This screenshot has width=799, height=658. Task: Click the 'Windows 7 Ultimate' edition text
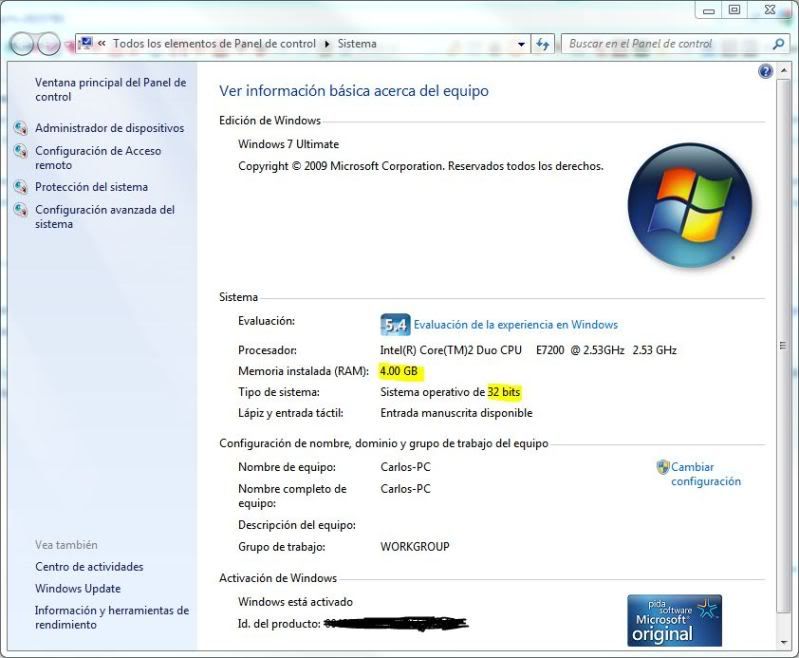(288, 144)
